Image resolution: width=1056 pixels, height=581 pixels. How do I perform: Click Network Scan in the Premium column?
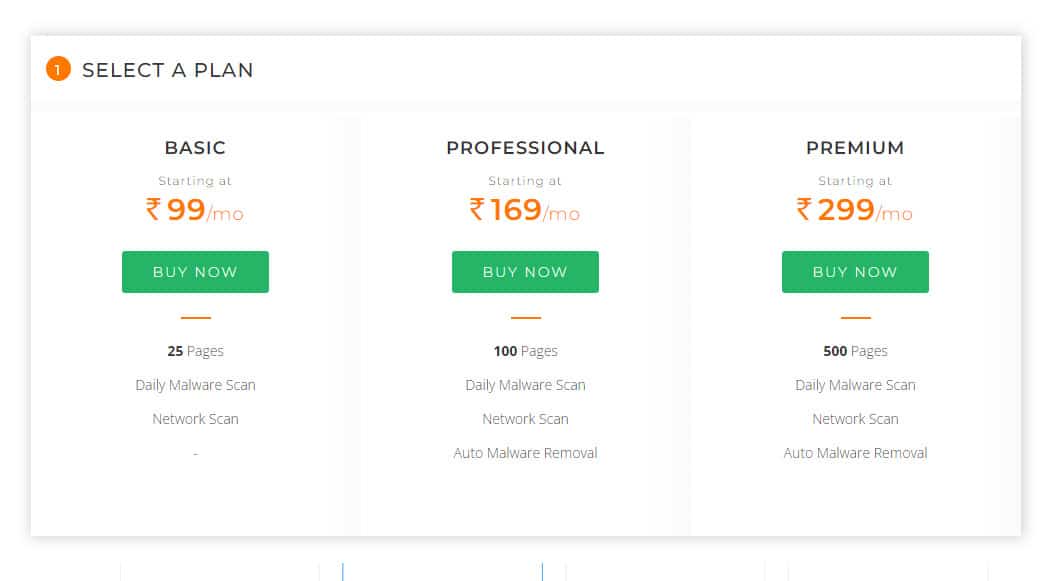point(855,419)
